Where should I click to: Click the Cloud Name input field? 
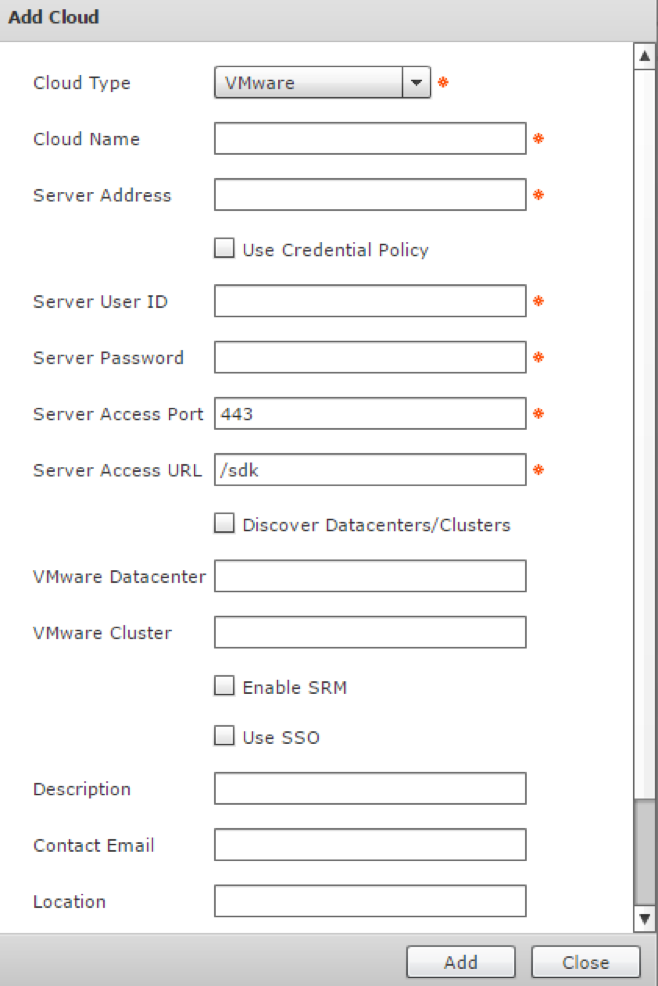(369, 139)
